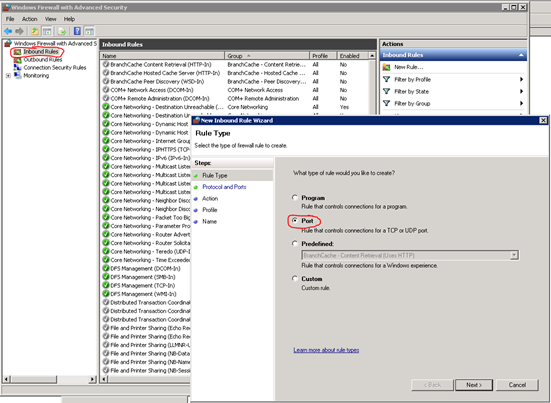551x403 pixels.
Task: Open the Action menu
Action: point(30,19)
